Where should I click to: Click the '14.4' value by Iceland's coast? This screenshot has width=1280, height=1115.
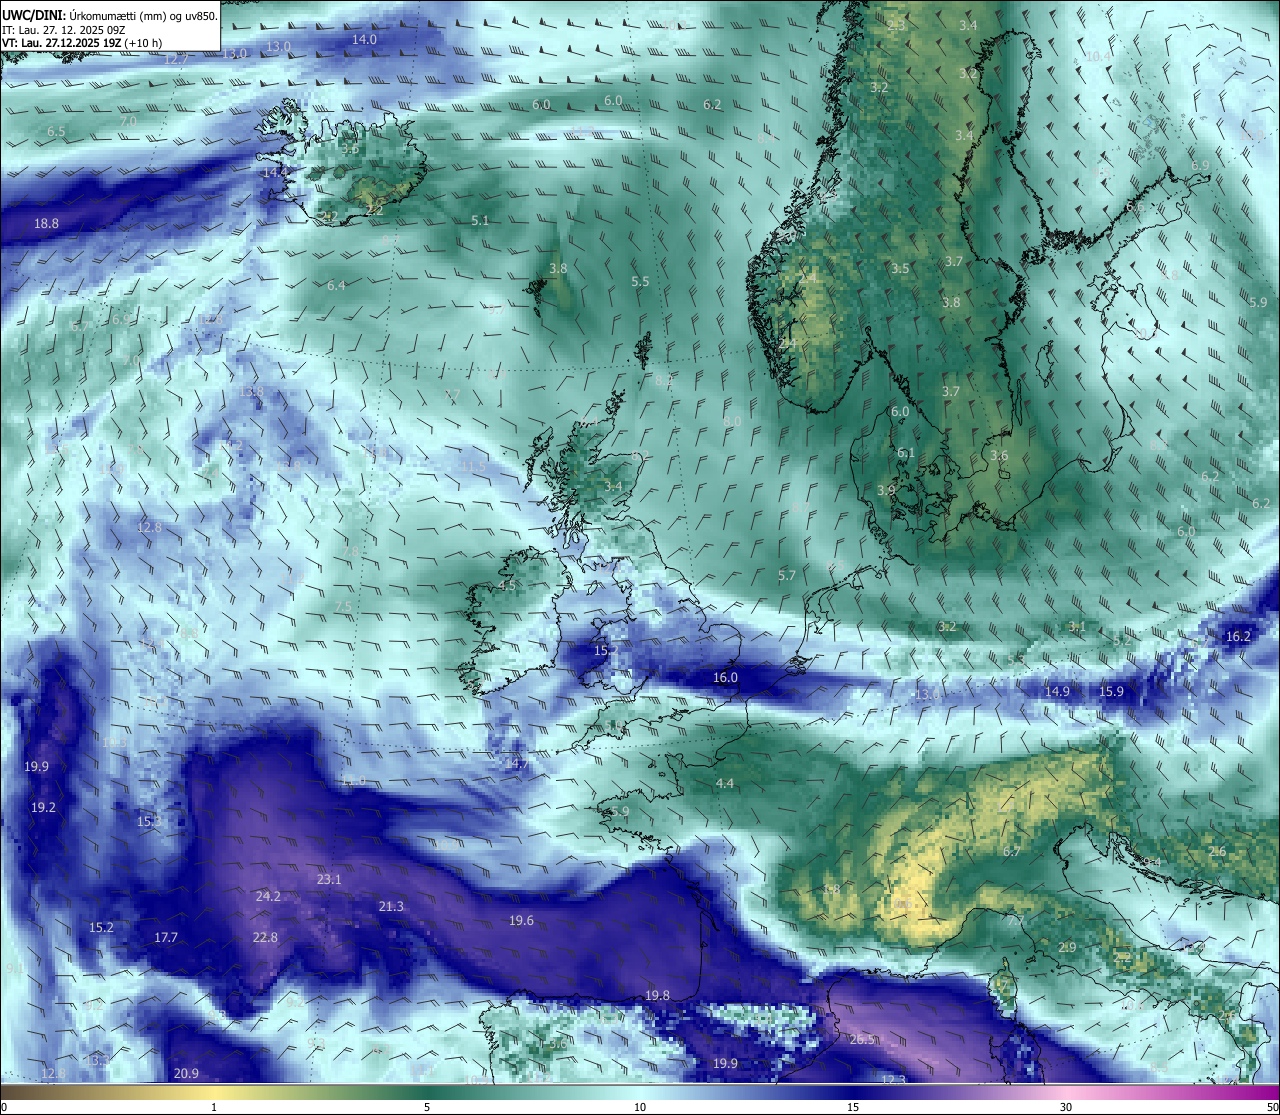[275, 172]
